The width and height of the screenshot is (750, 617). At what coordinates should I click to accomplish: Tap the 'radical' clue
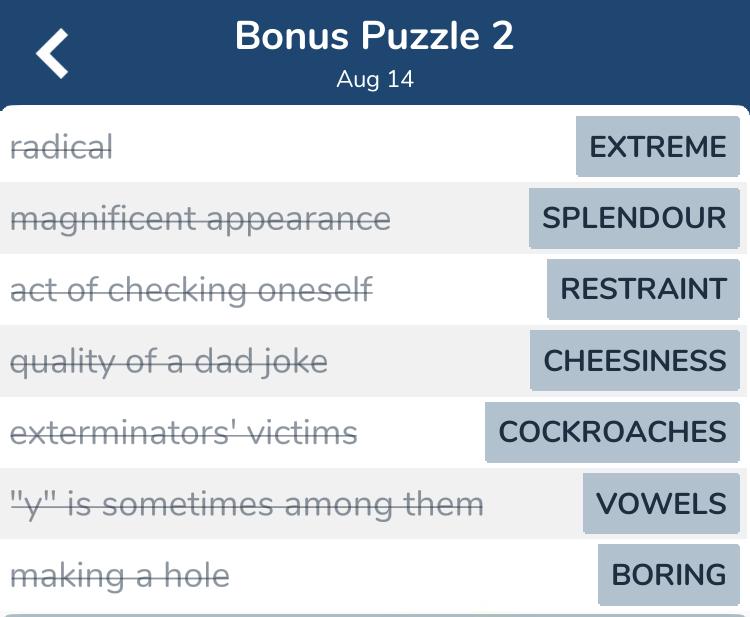click(x=62, y=148)
